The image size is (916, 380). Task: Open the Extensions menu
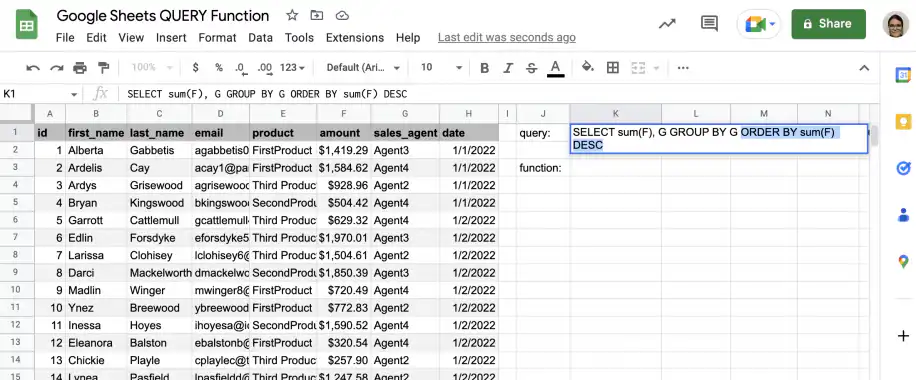coord(355,37)
